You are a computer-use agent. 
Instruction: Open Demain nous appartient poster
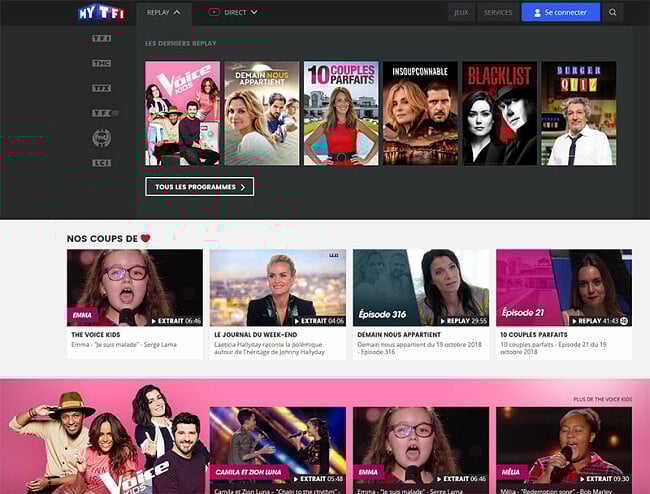262,113
